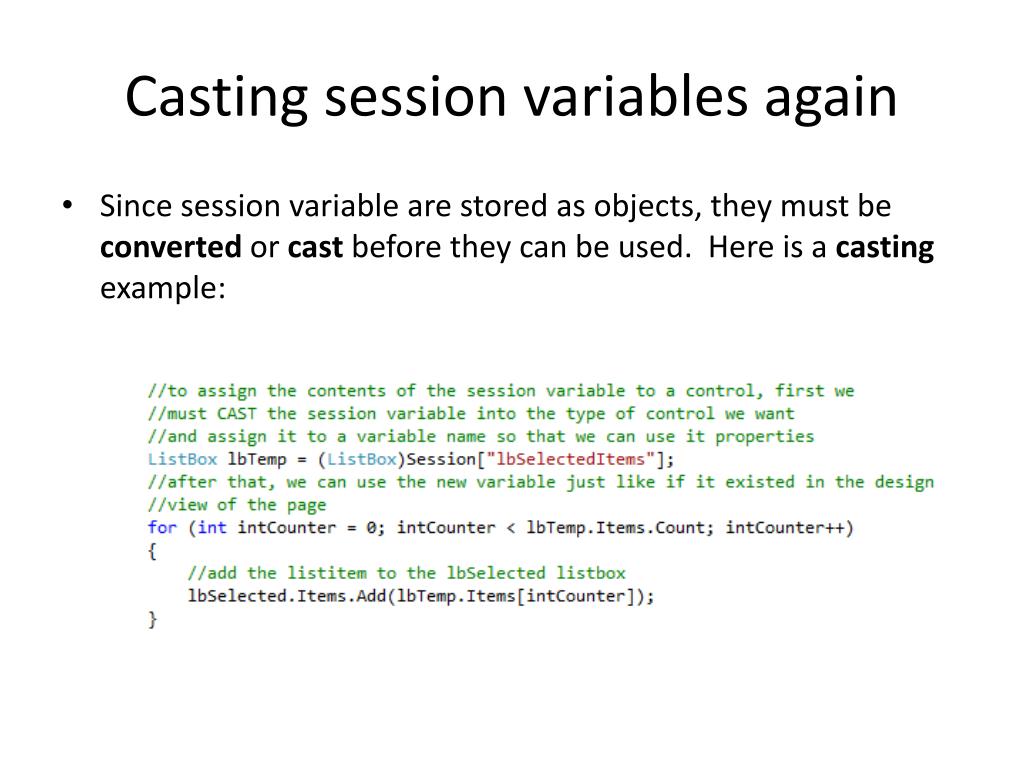Click the bold word 'cast' in paragraph

315,247
